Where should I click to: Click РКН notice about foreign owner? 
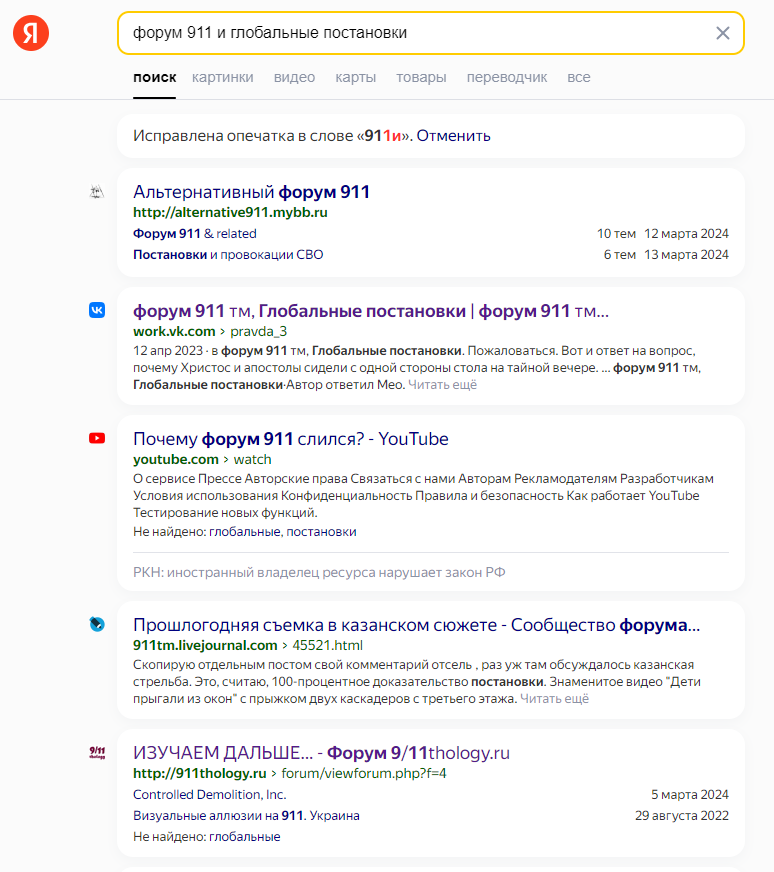pyautogui.click(x=319, y=572)
